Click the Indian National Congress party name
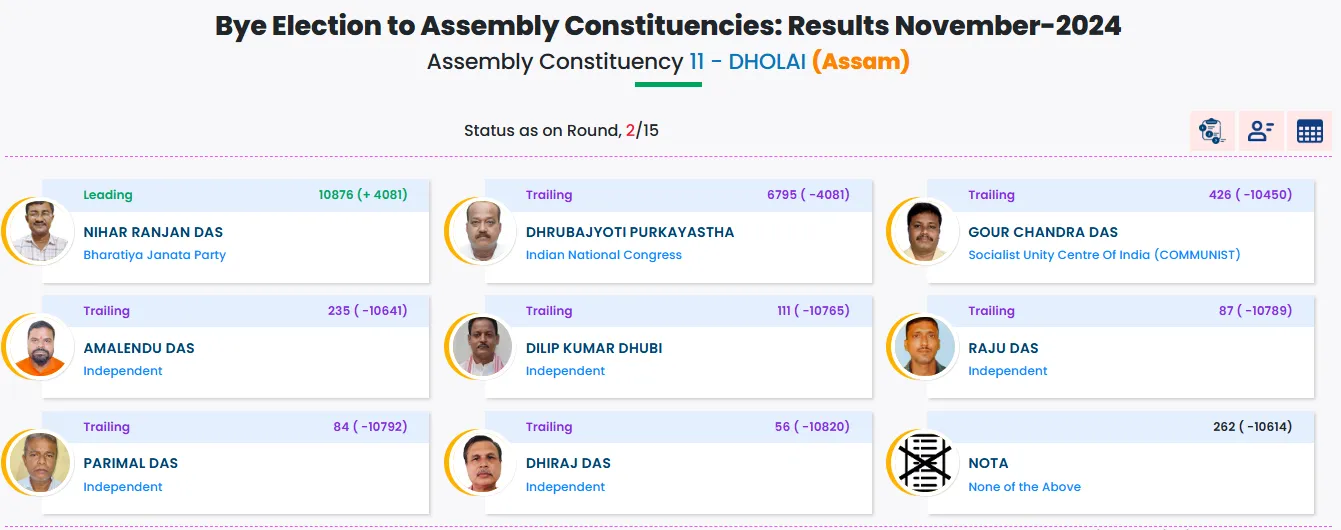This screenshot has width=1341, height=530. (x=603, y=255)
